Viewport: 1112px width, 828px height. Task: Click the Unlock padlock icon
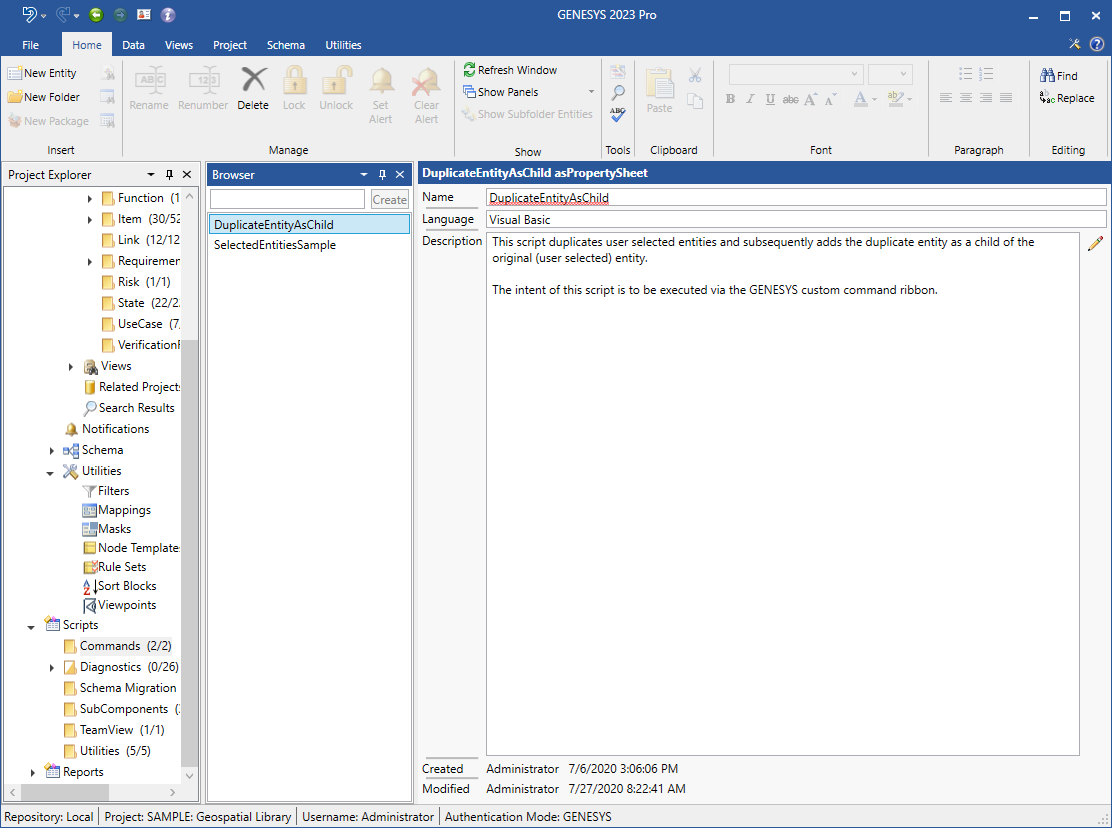pos(336,80)
